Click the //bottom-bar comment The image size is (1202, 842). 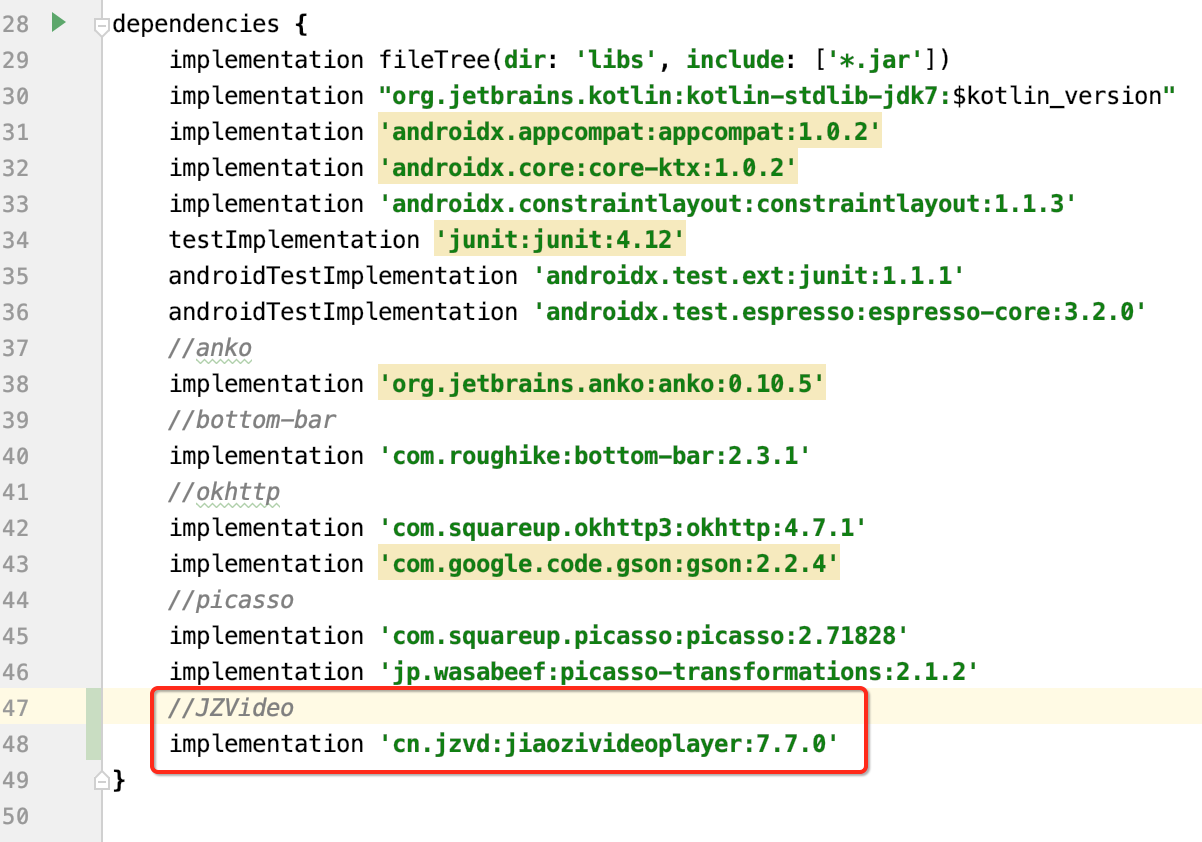[252, 420]
